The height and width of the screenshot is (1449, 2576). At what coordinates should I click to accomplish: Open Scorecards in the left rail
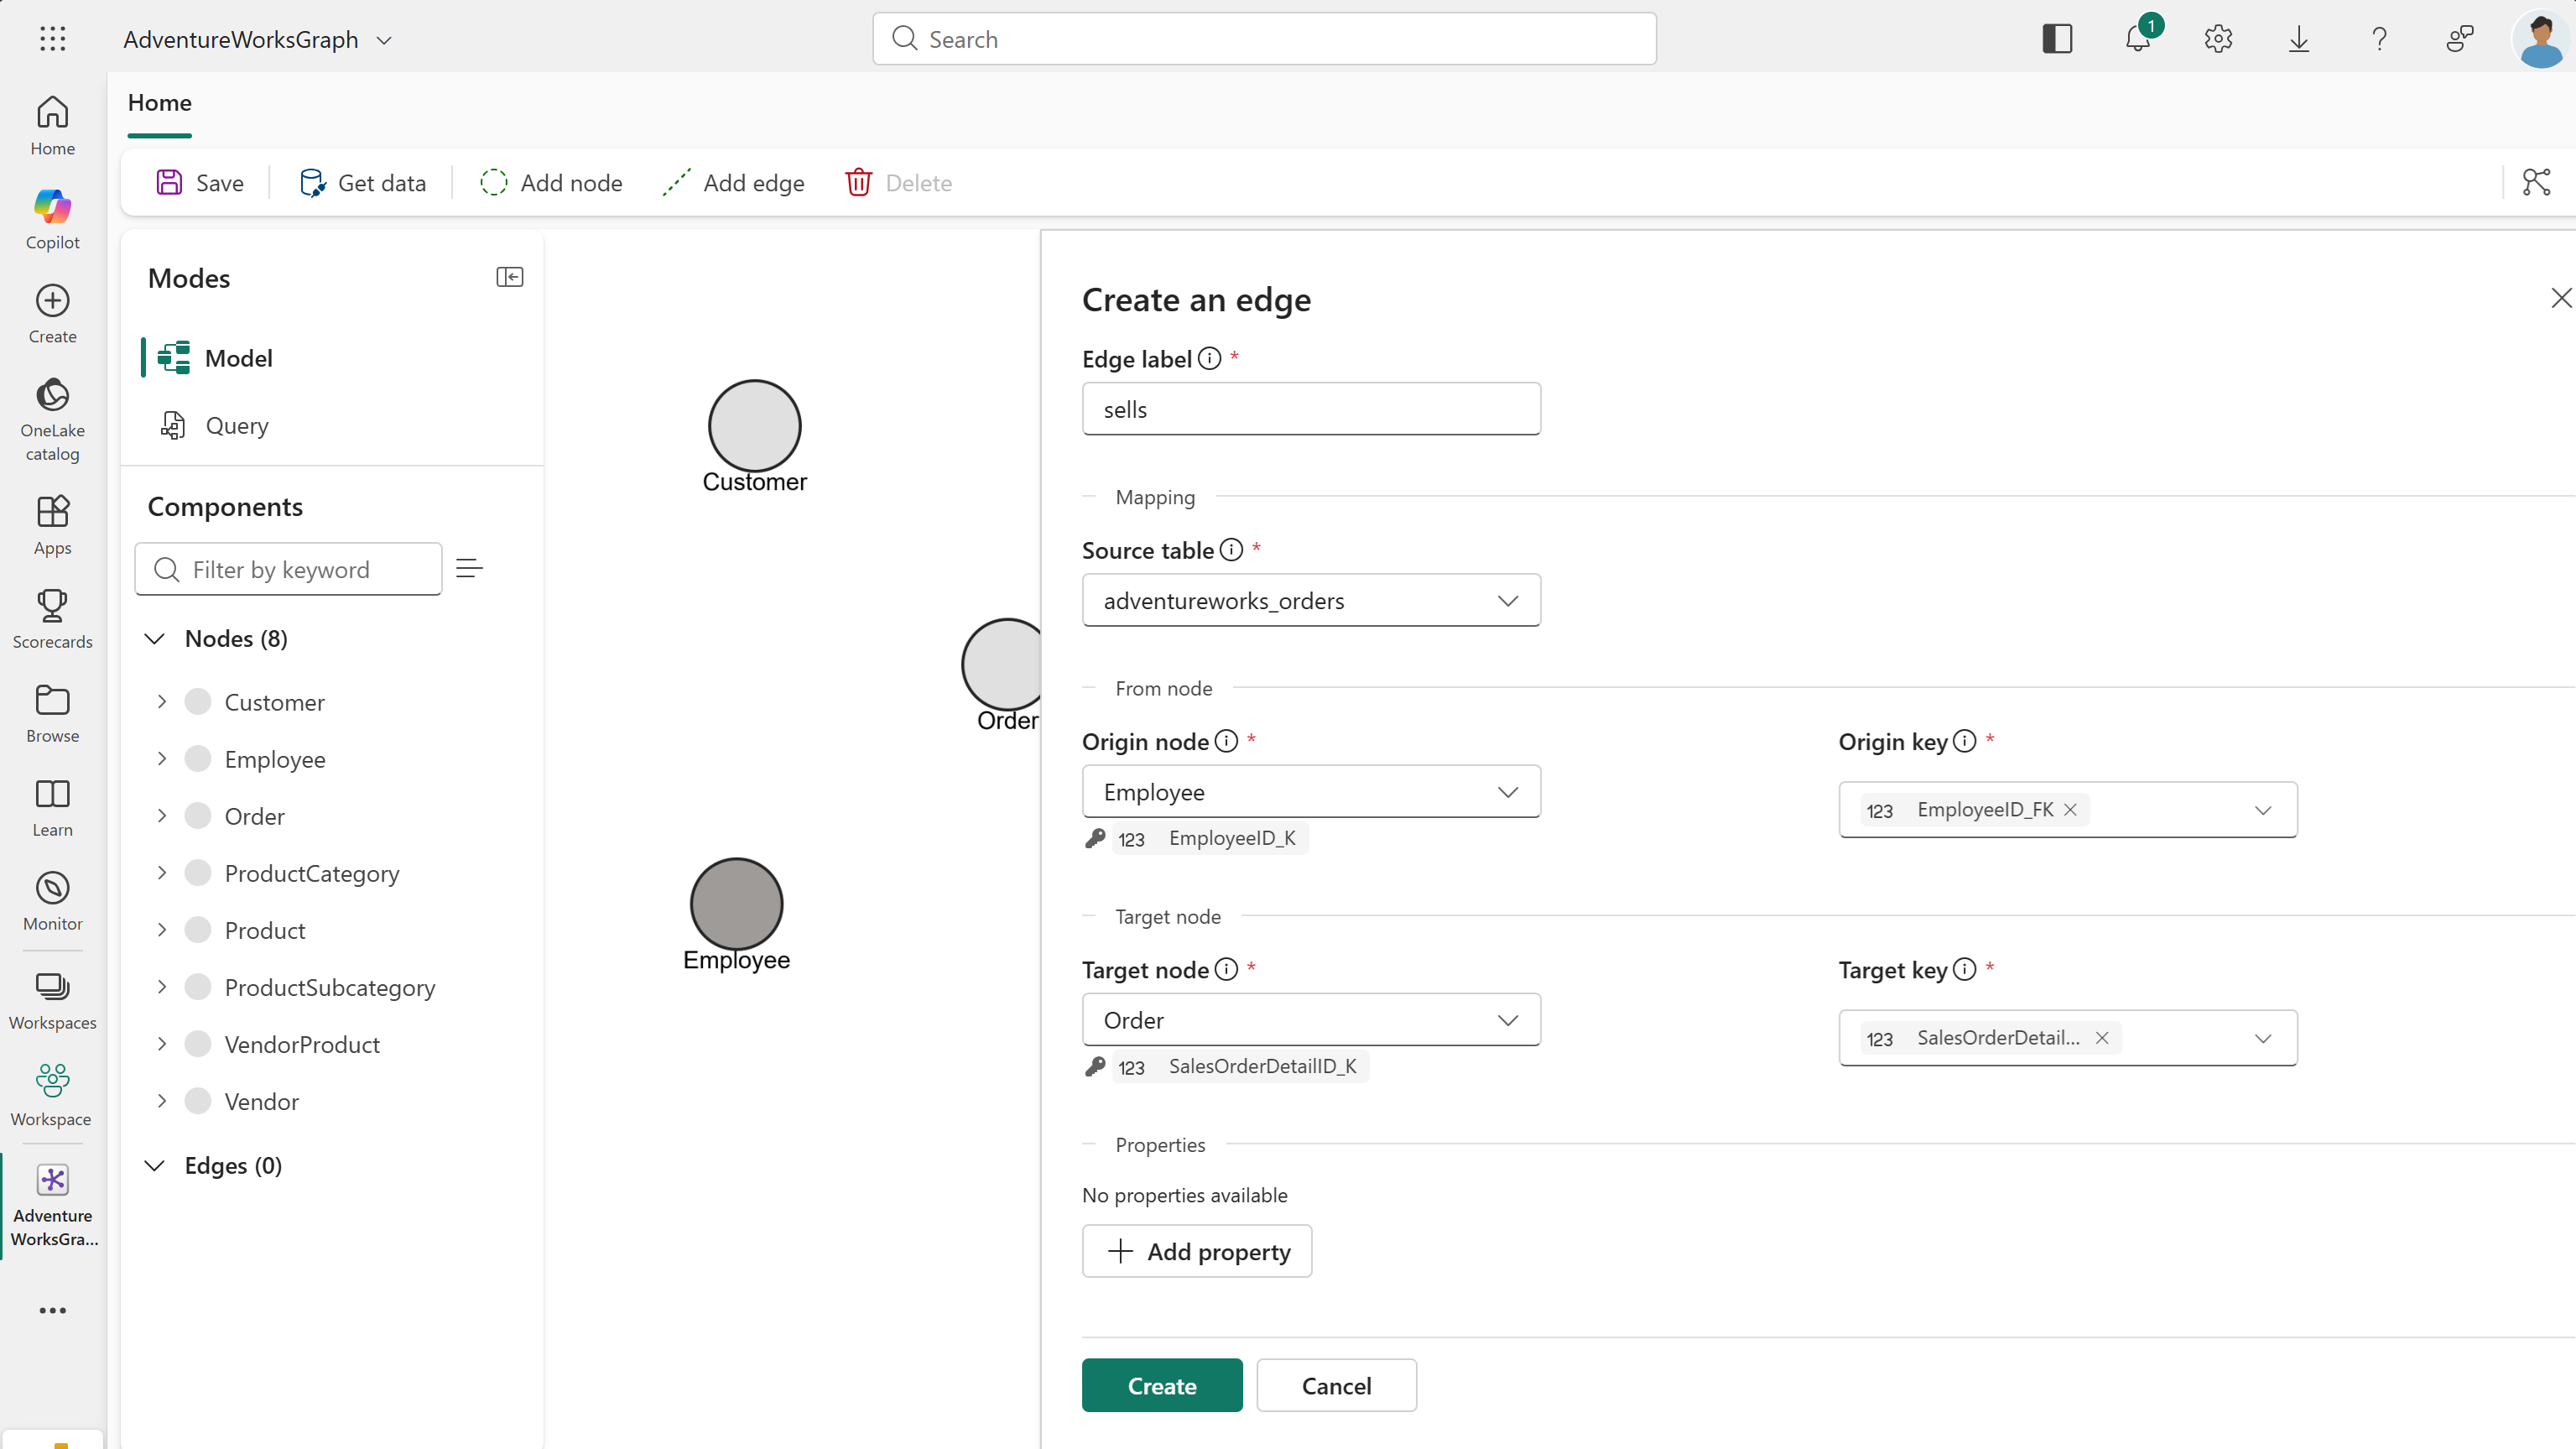coord(53,620)
